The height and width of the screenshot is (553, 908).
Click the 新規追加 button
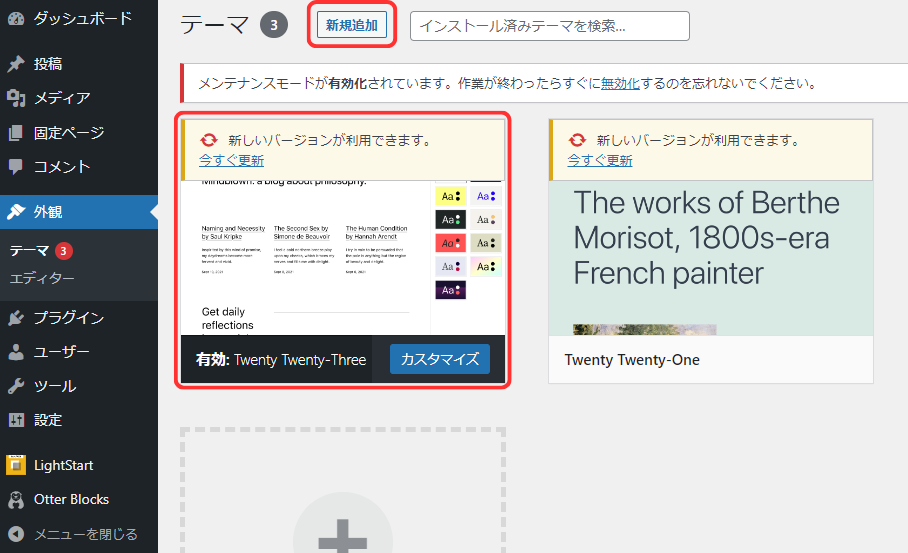click(x=352, y=25)
